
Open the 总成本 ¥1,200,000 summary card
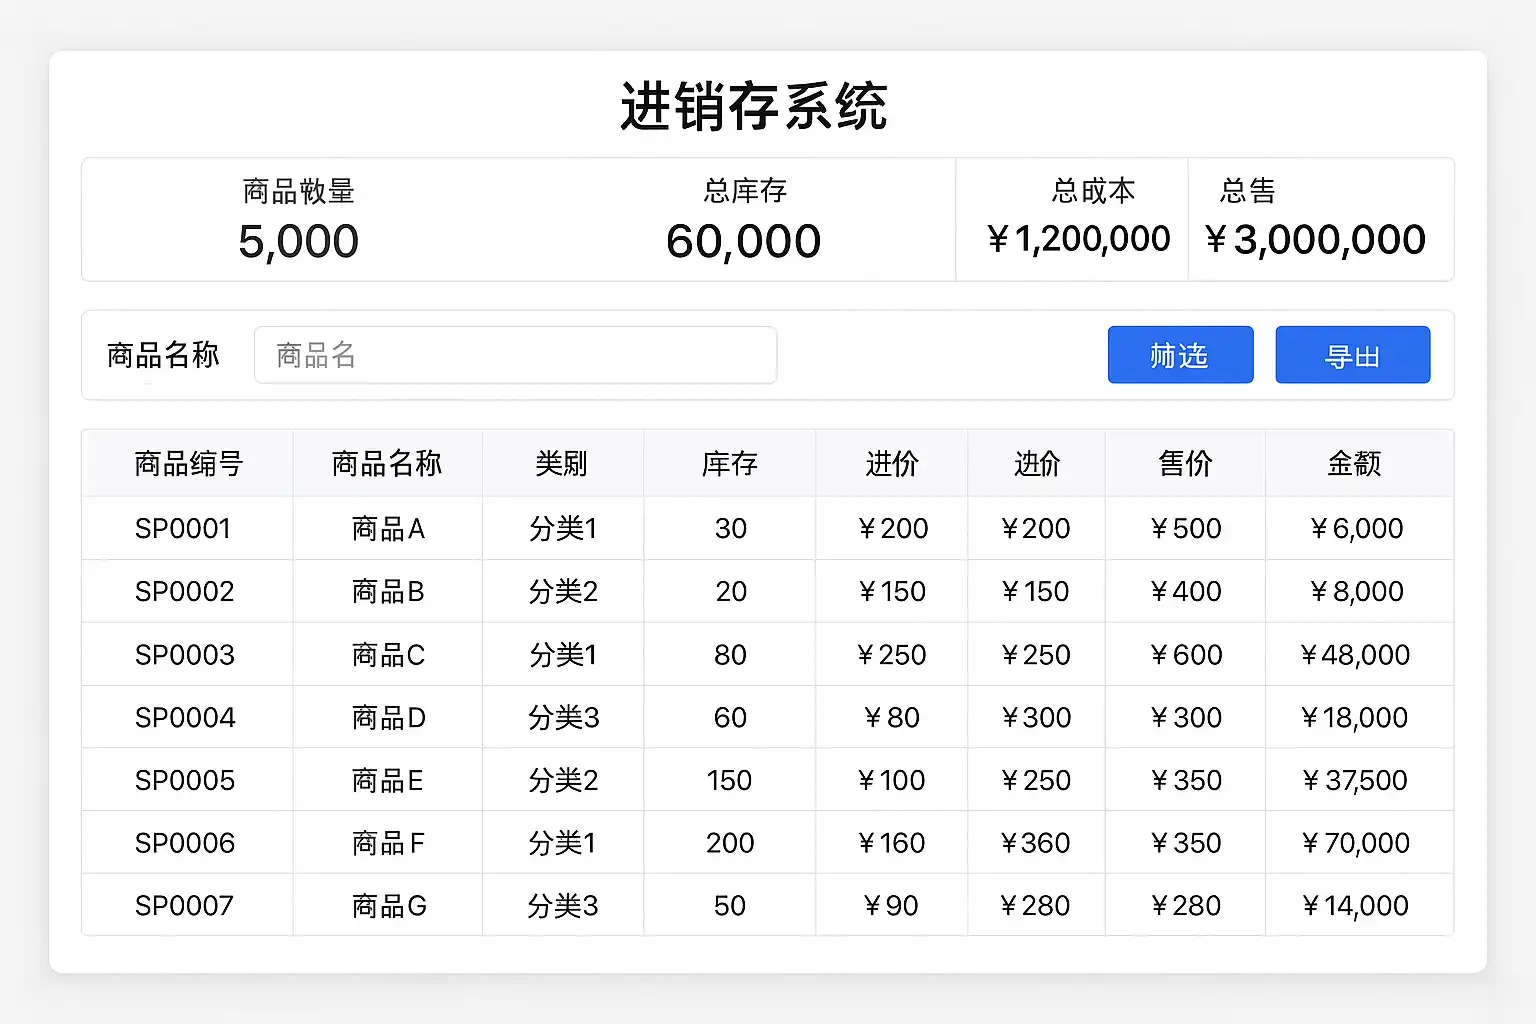coord(1078,220)
